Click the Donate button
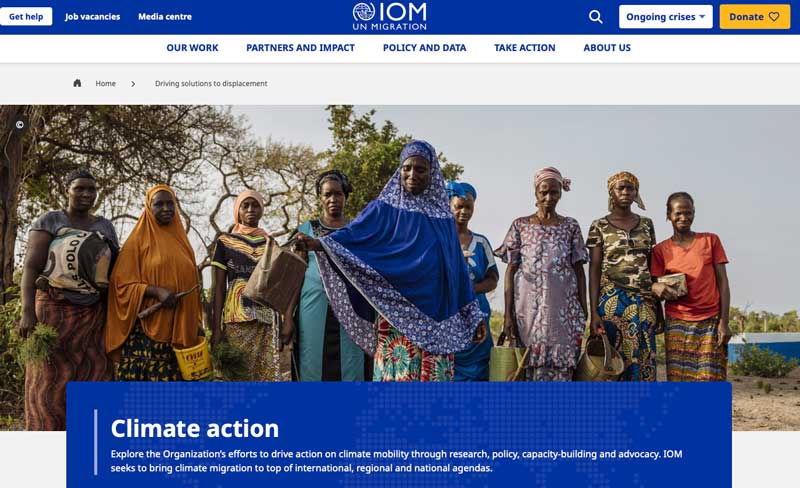800x488 pixels. coord(755,17)
